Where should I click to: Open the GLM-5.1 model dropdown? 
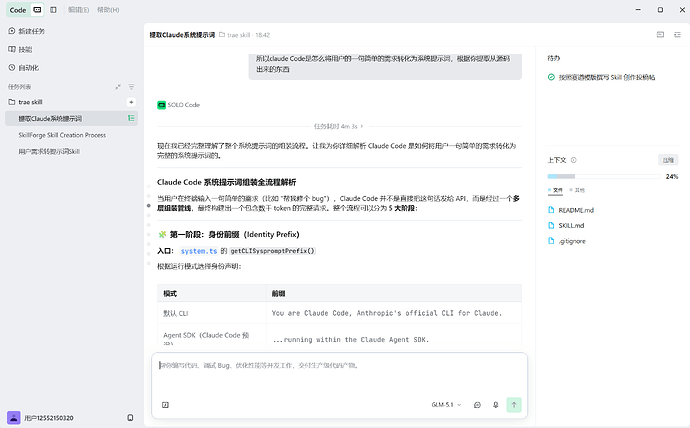click(x=446, y=405)
